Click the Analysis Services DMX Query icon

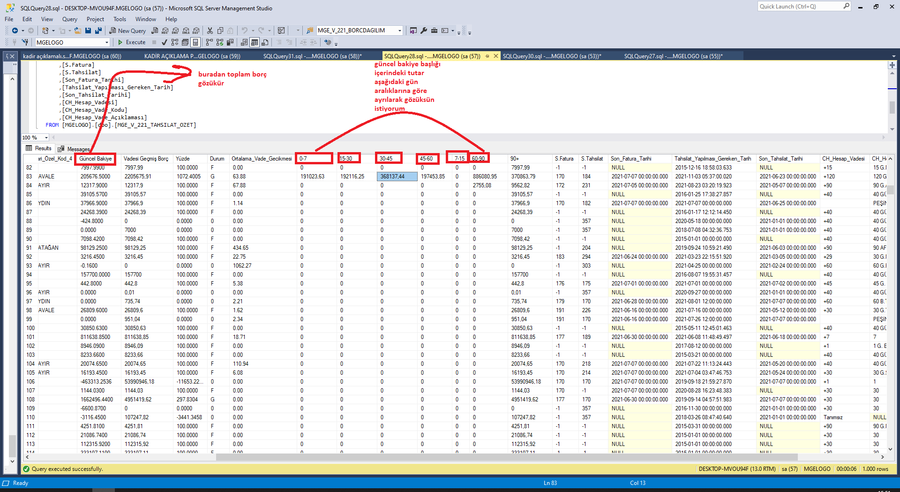point(175,30)
